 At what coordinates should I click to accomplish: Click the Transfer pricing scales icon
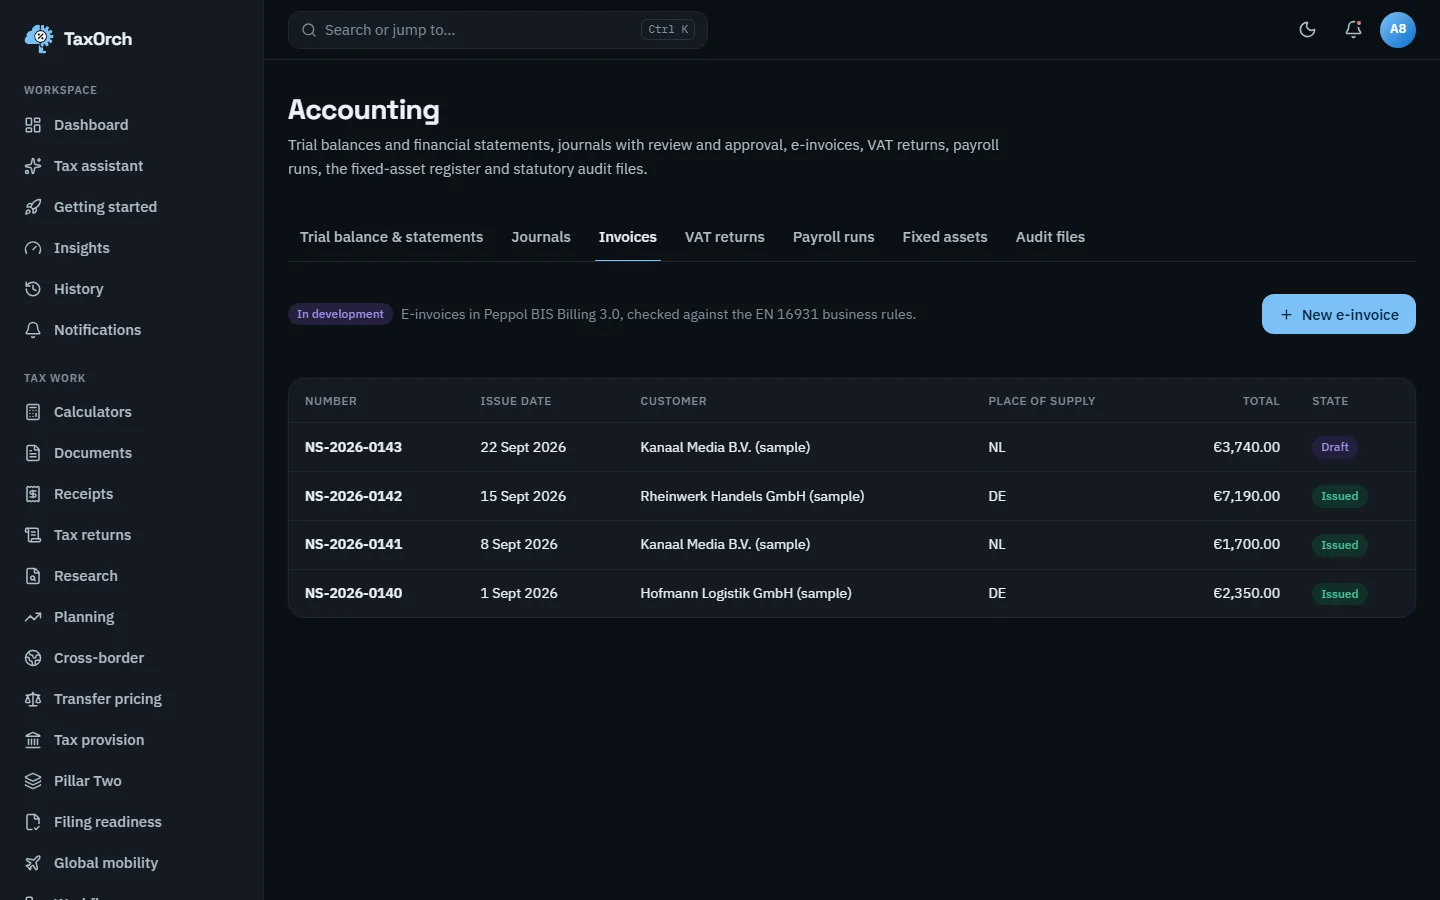33,699
